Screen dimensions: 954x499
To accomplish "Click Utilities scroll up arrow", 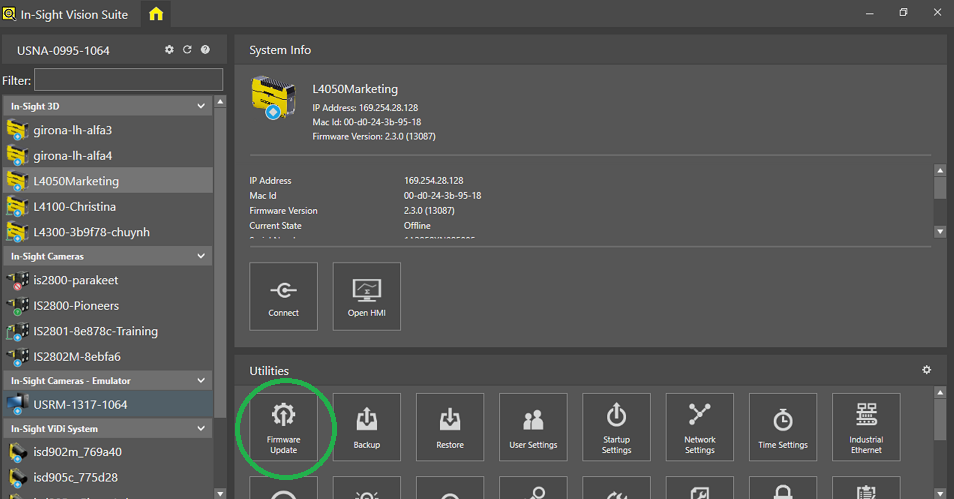I will [x=940, y=393].
